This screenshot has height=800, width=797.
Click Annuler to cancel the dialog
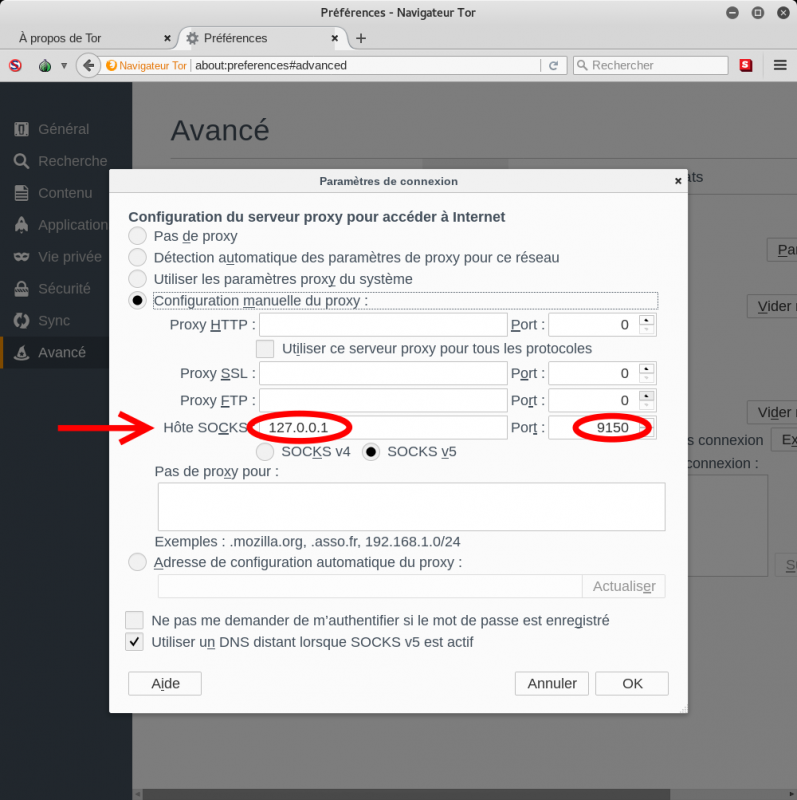(552, 683)
